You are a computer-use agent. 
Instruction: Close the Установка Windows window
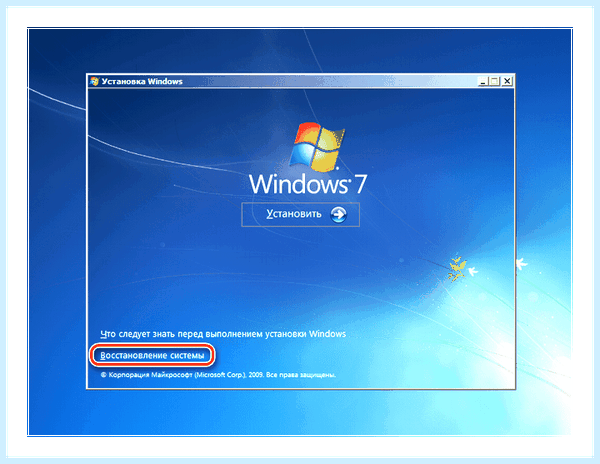pyautogui.click(x=507, y=81)
